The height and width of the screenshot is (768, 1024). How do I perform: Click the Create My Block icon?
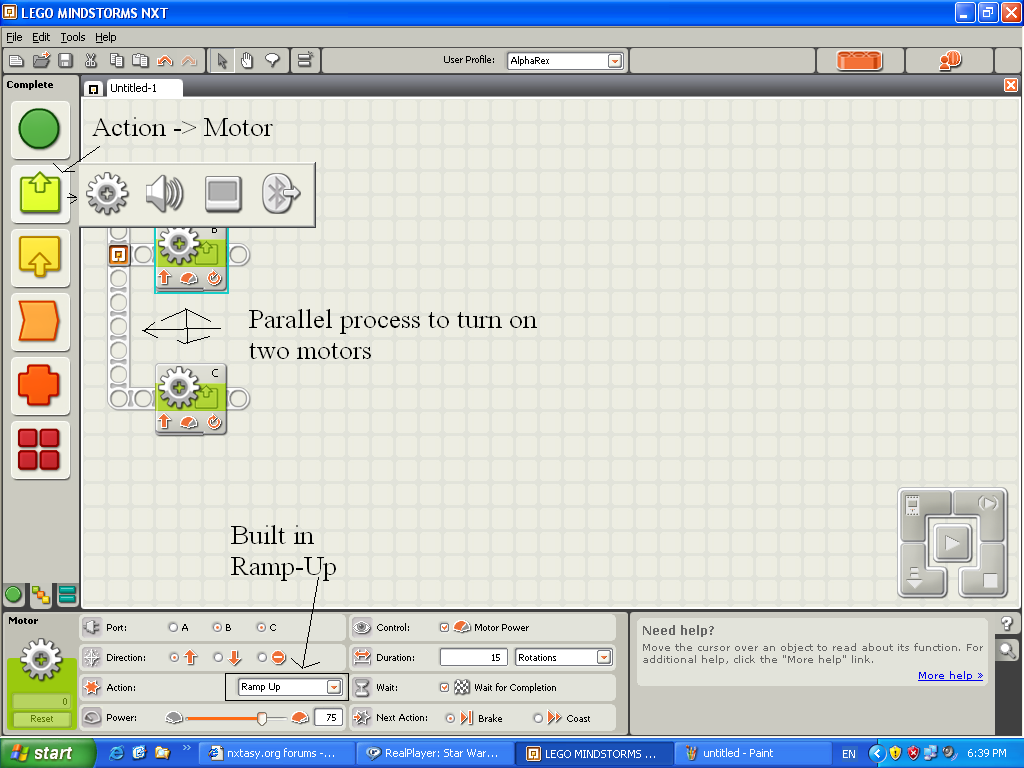click(305, 60)
